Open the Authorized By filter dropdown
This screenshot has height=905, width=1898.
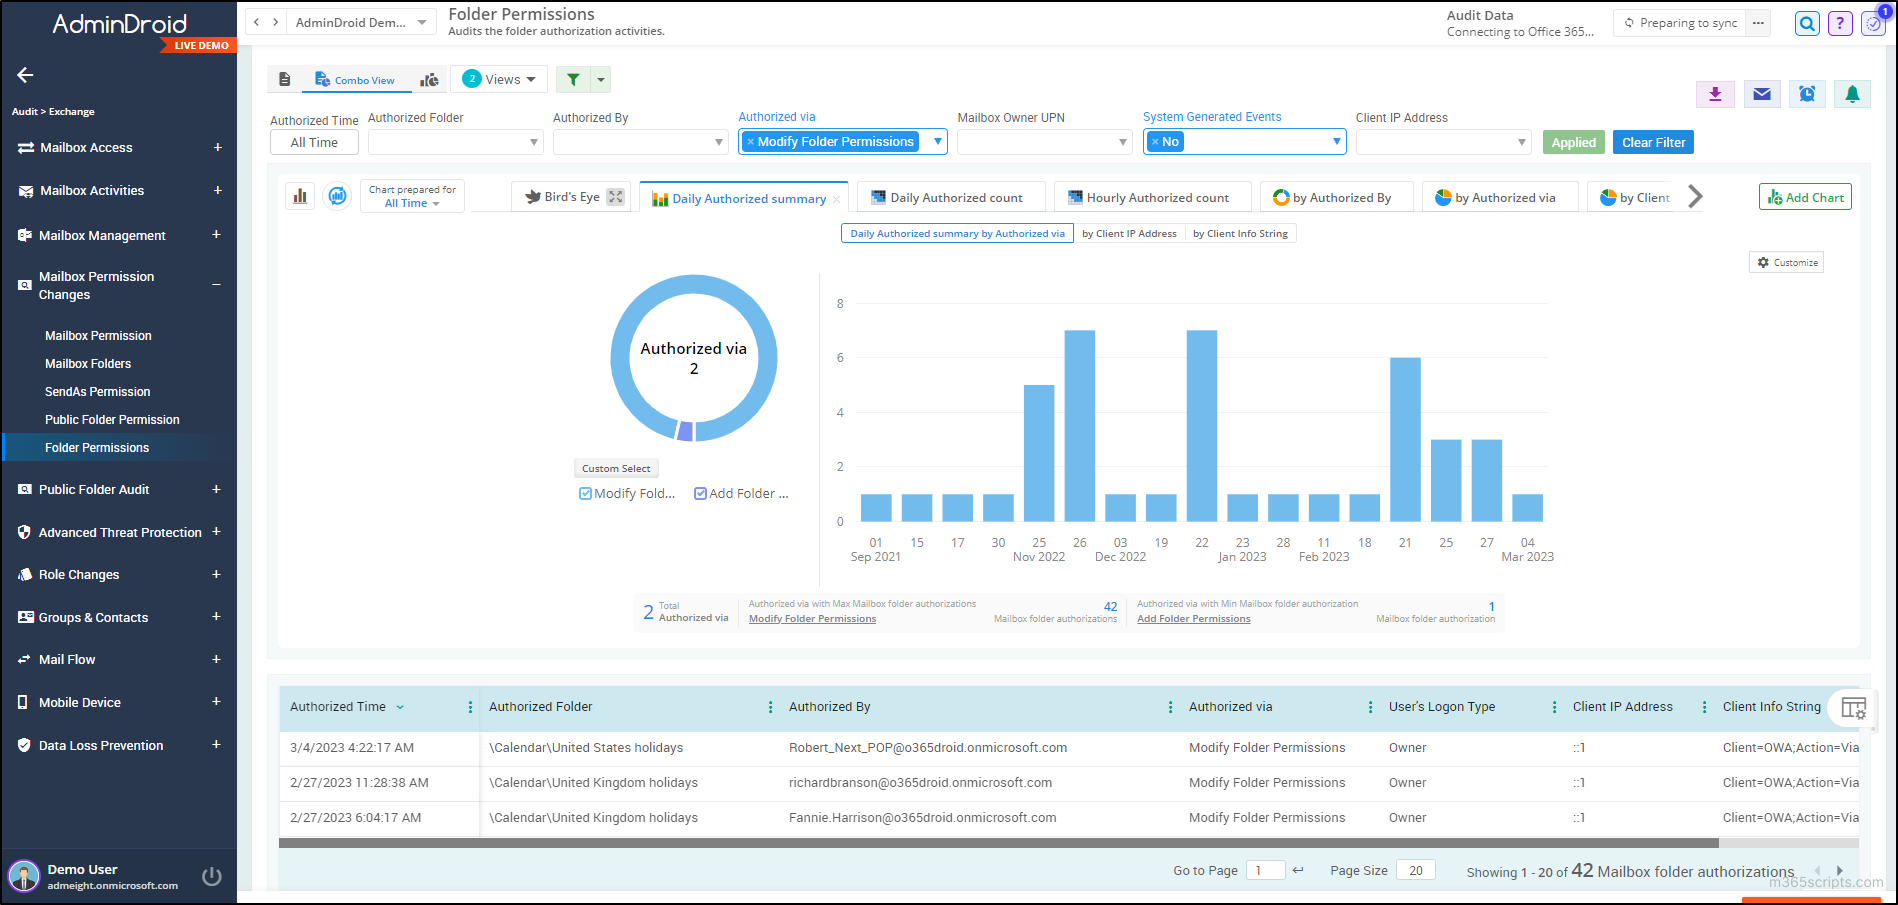point(640,143)
